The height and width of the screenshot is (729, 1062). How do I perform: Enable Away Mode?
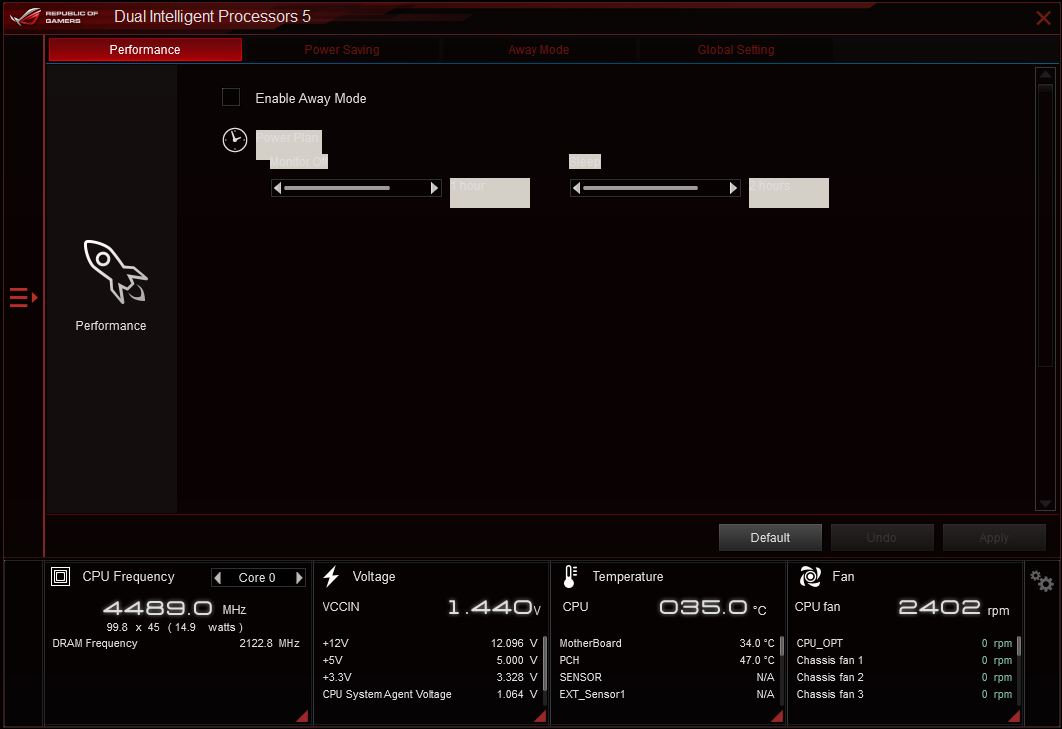click(x=231, y=97)
